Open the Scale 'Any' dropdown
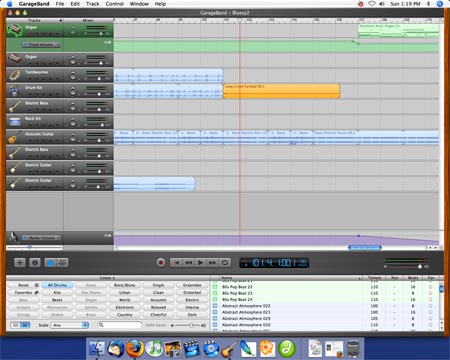450x360 pixels. click(x=70, y=325)
